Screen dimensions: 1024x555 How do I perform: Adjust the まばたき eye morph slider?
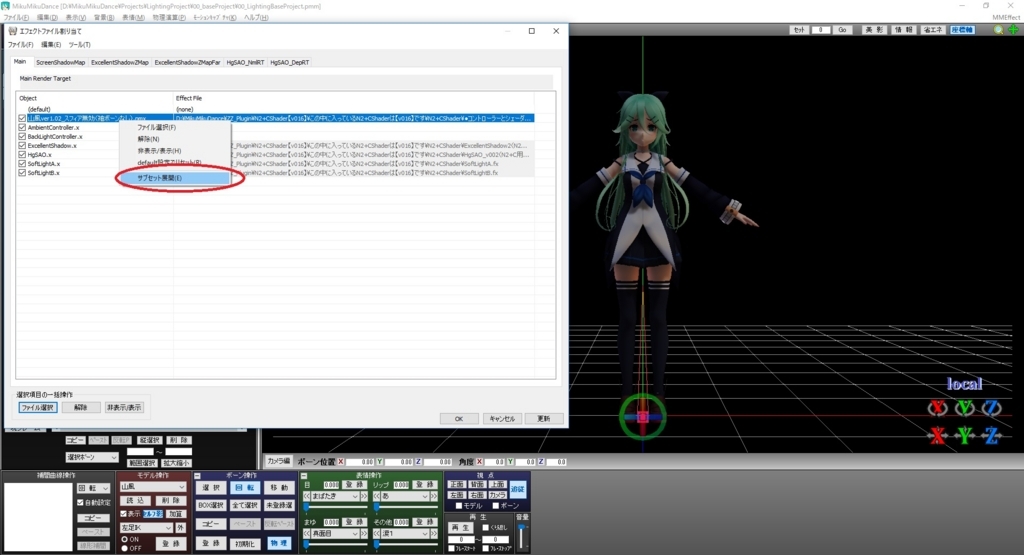coord(335,507)
